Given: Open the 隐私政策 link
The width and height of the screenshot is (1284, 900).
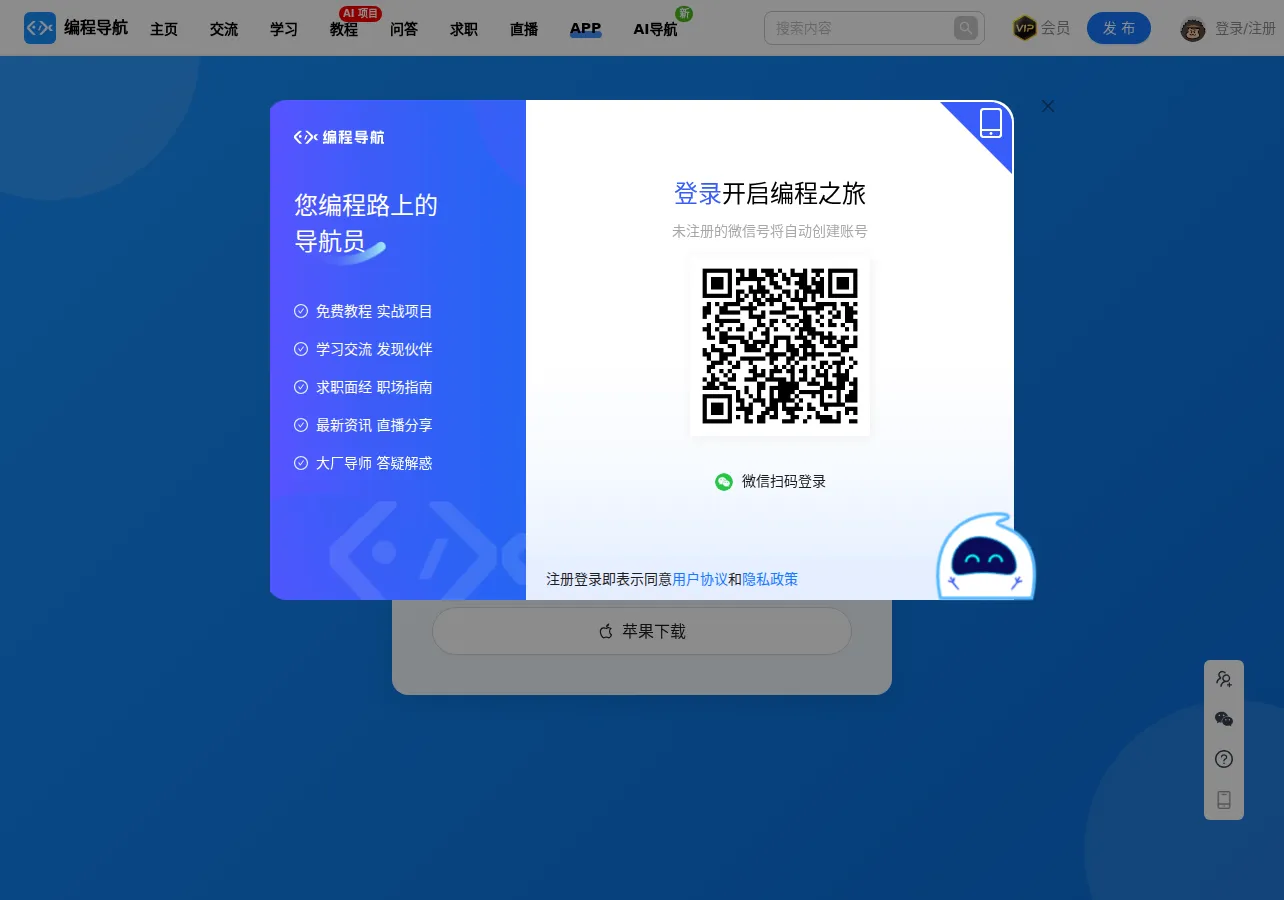Looking at the screenshot, I should click(x=770, y=579).
